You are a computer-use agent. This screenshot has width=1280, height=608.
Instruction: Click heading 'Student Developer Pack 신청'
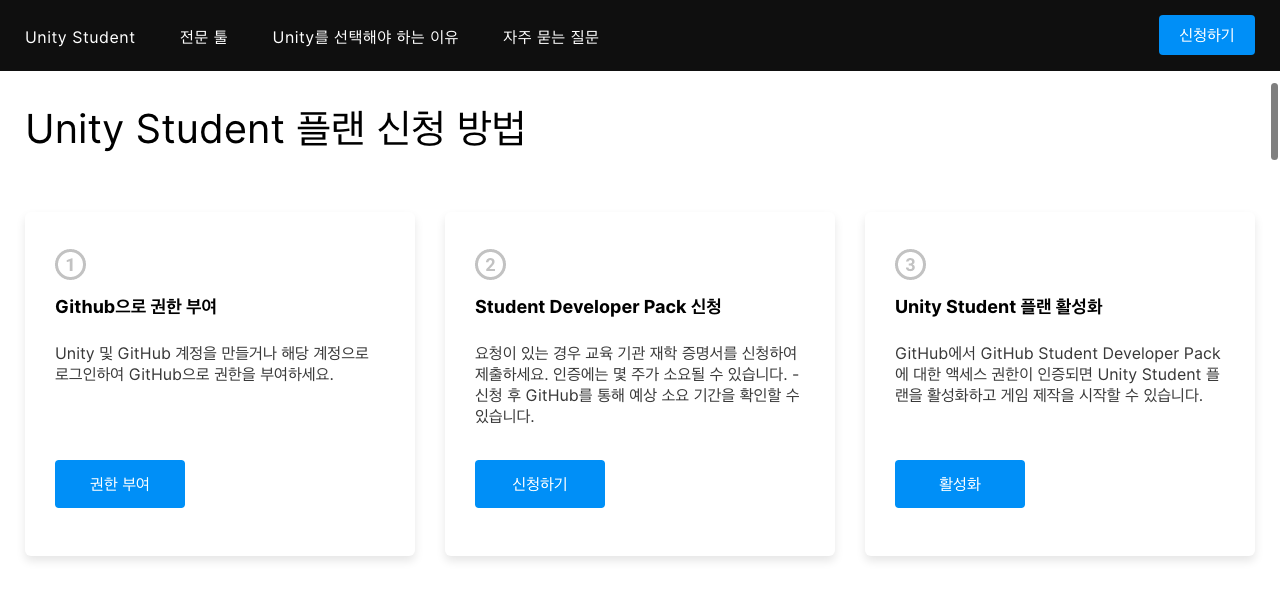(x=598, y=307)
